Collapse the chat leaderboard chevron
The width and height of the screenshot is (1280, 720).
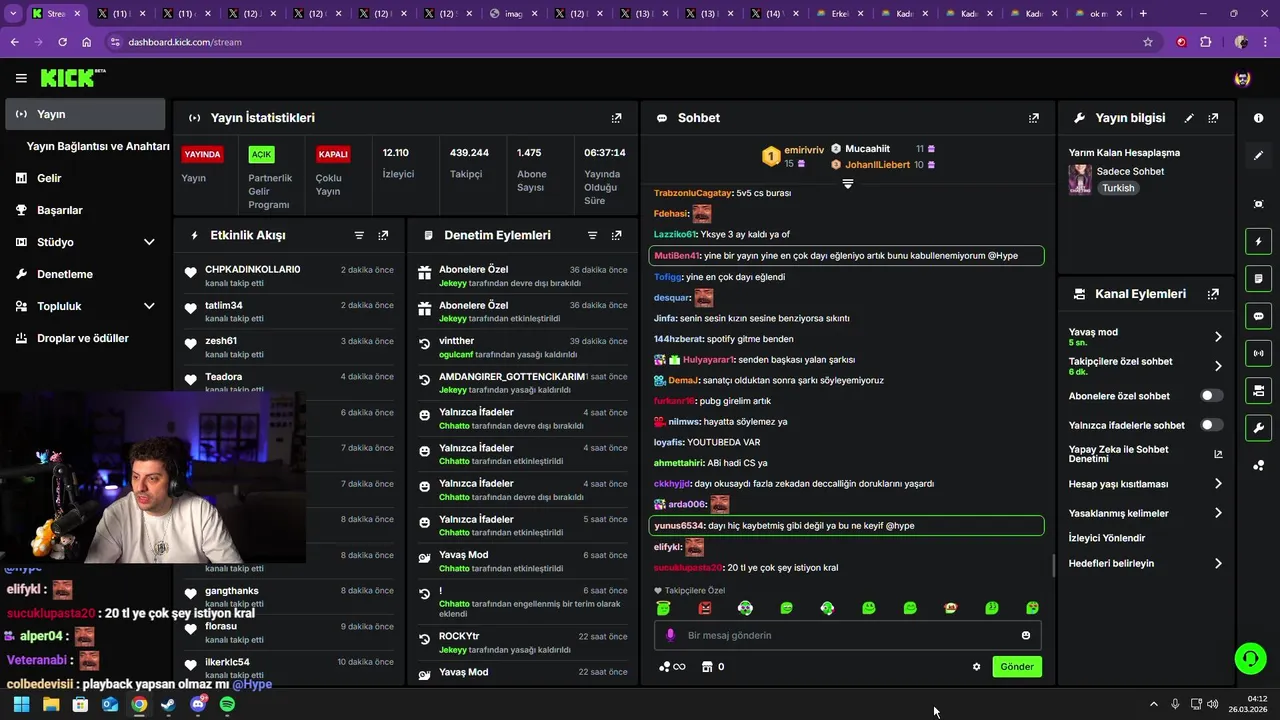point(847,184)
